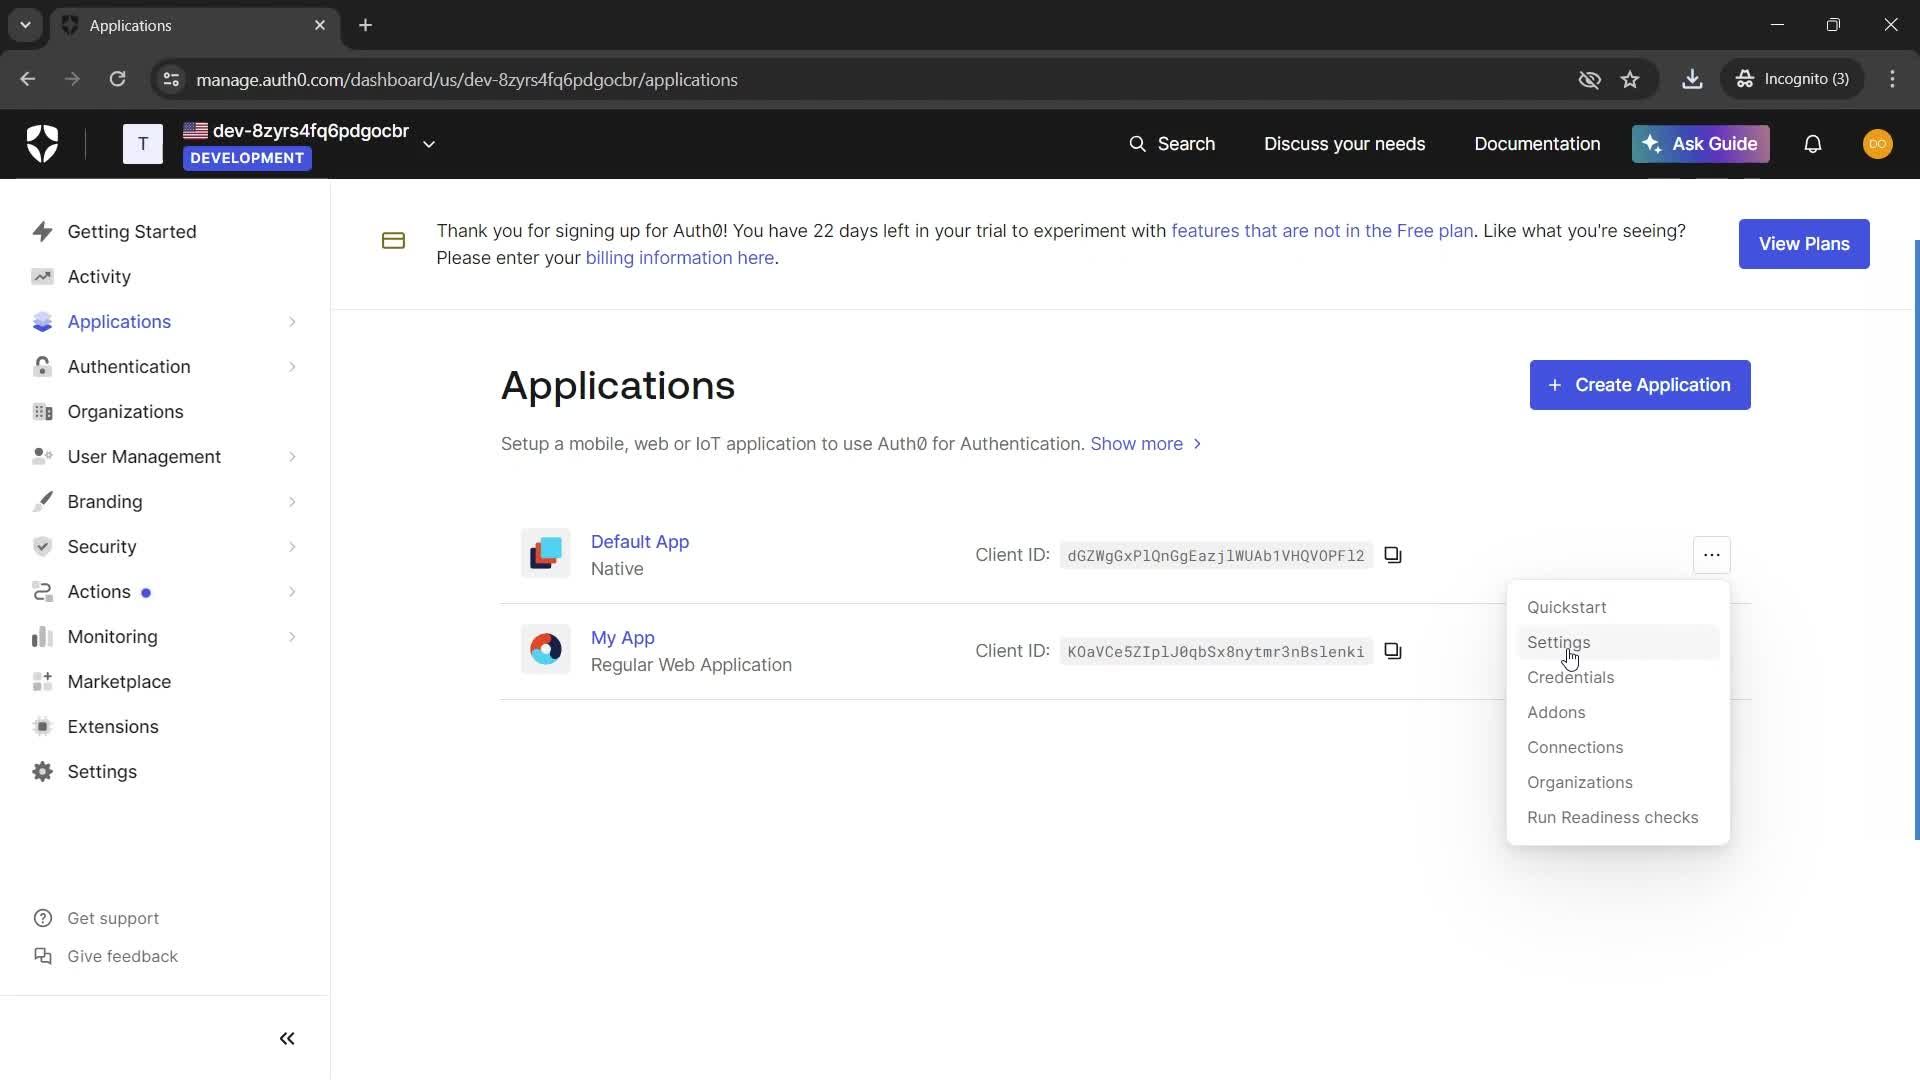Image resolution: width=1920 pixels, height=1080 pixels.
Task: Click the My App client ID value
Action: (1216, 651)
